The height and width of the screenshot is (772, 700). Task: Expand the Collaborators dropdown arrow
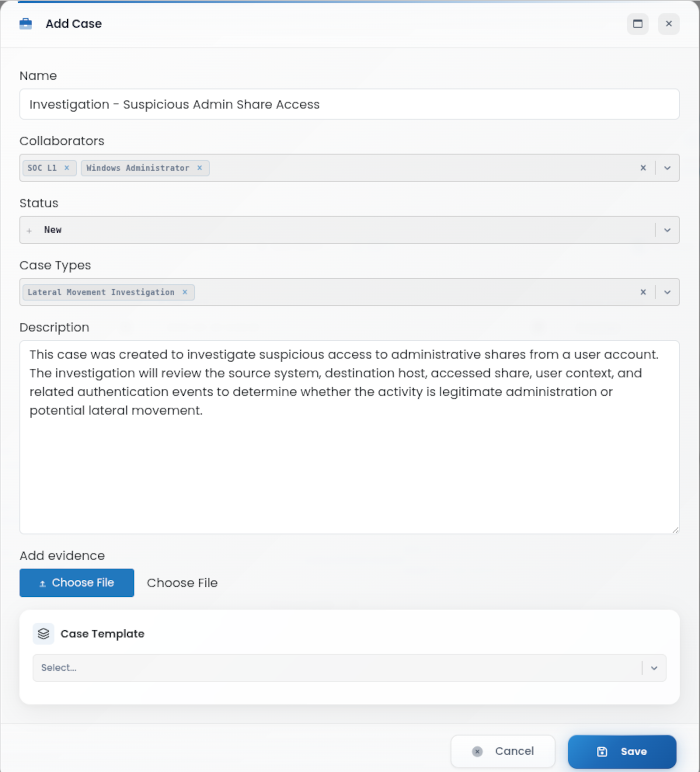coord(668,168)
